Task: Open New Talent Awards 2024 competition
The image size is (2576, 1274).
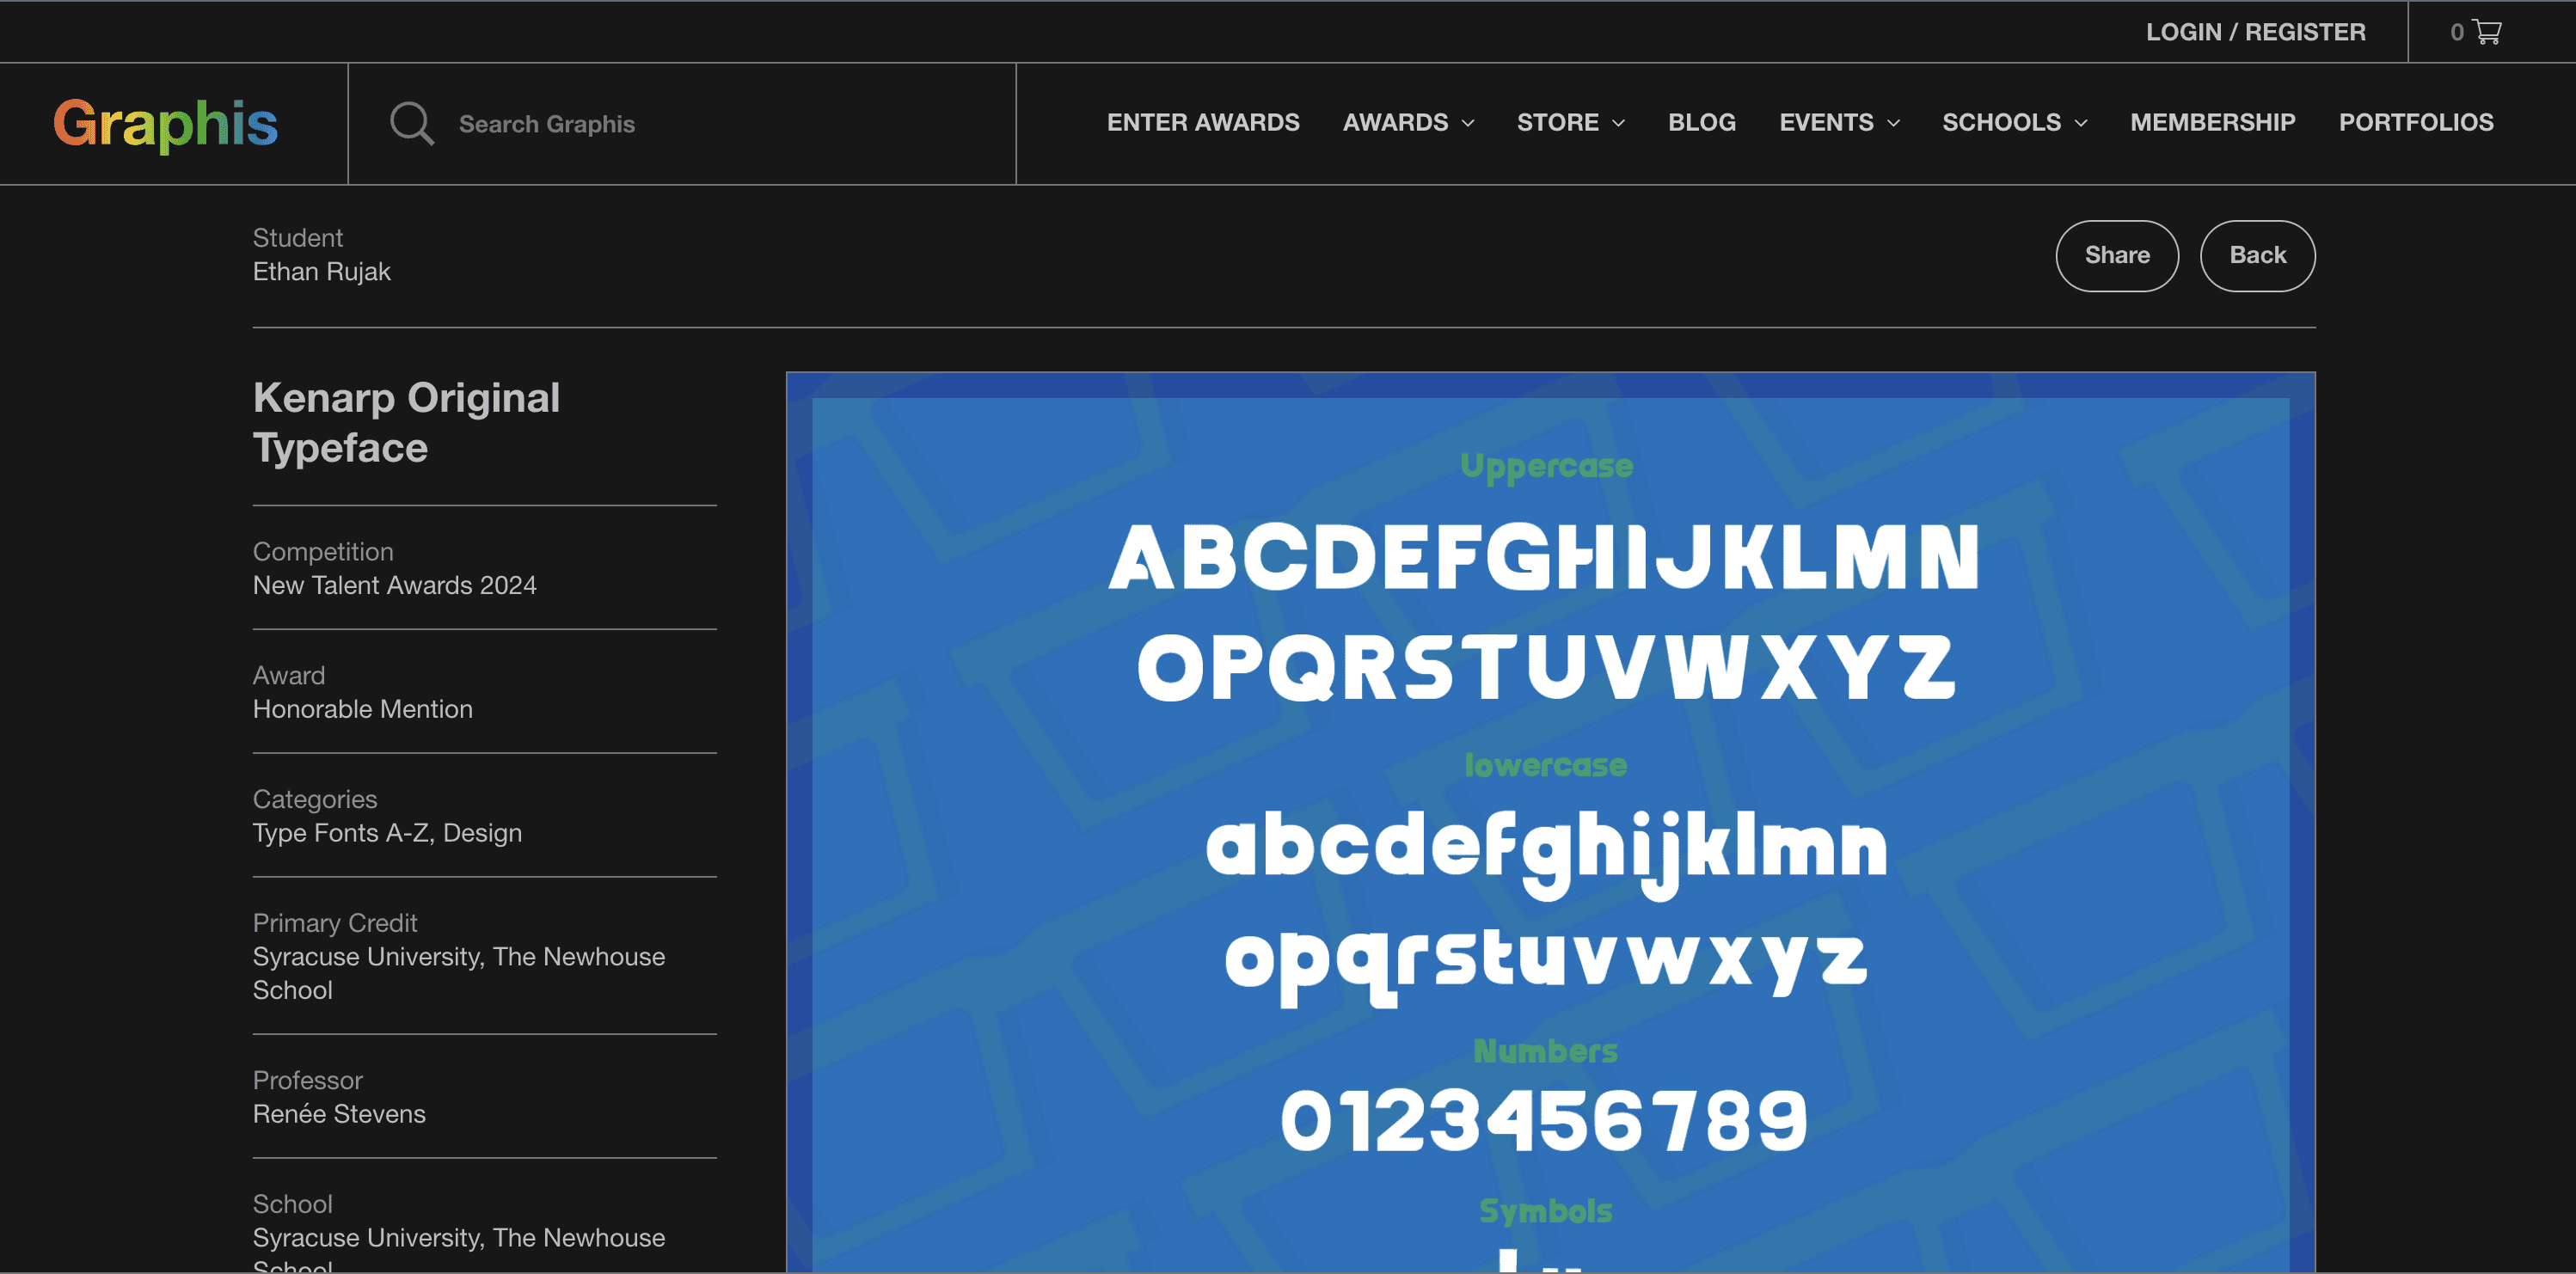Action: tap(395, 585)
